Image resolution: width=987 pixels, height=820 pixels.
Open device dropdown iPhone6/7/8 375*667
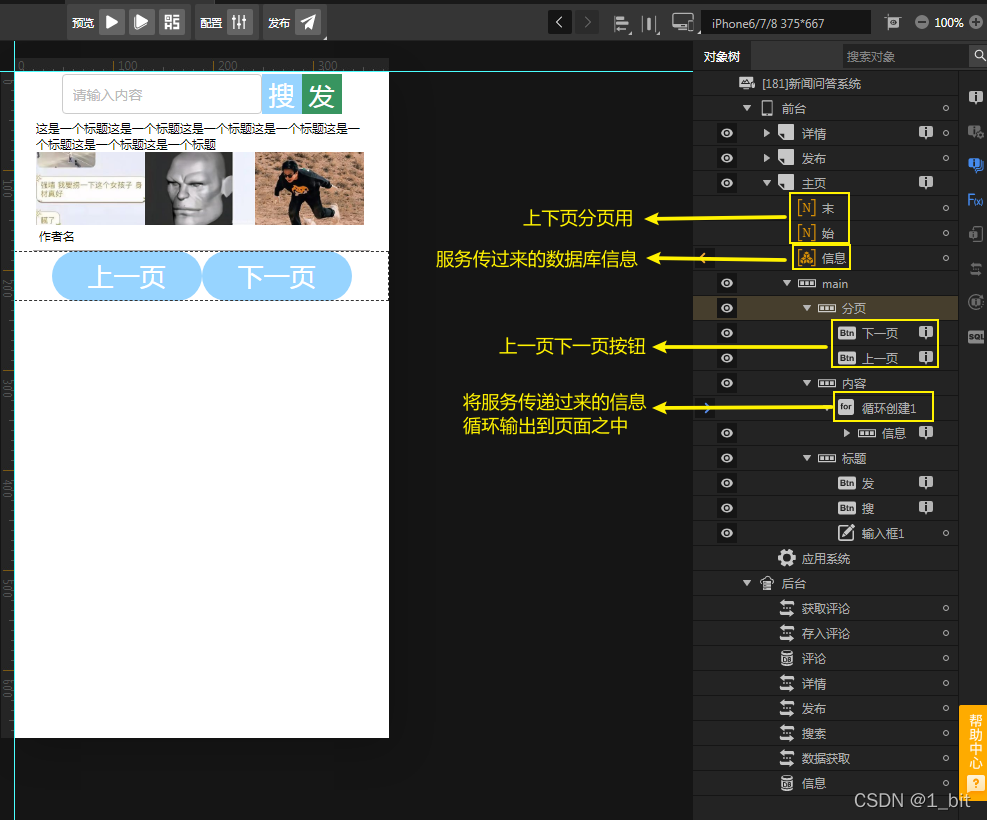click(x=786, y=23)
